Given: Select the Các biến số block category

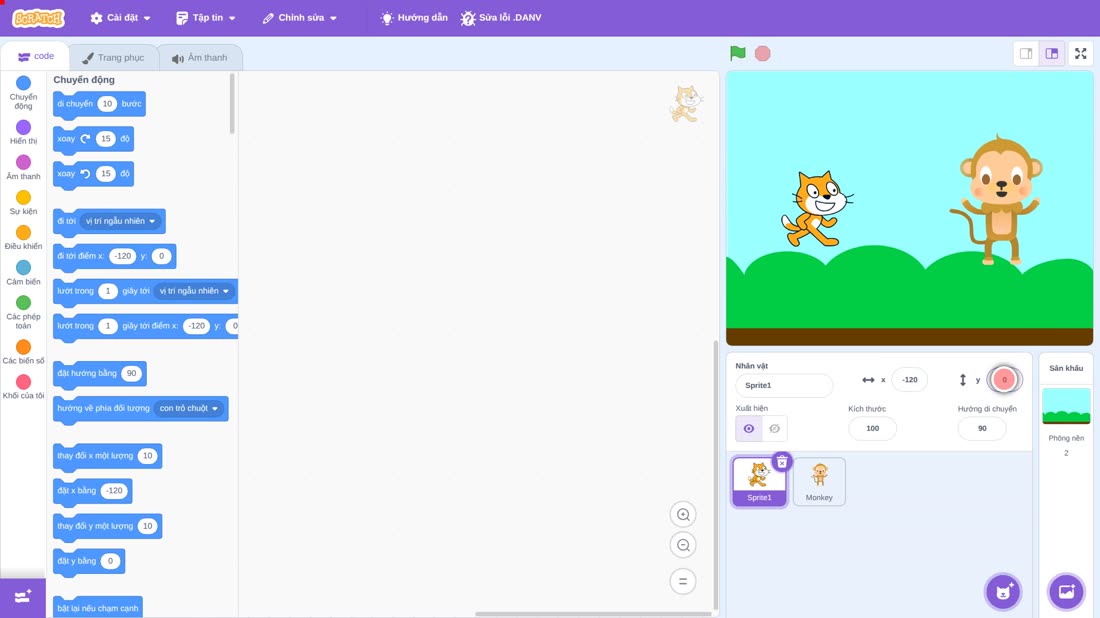Looking at the screenshot, I should pyautogui.click(x=23, y=351).
